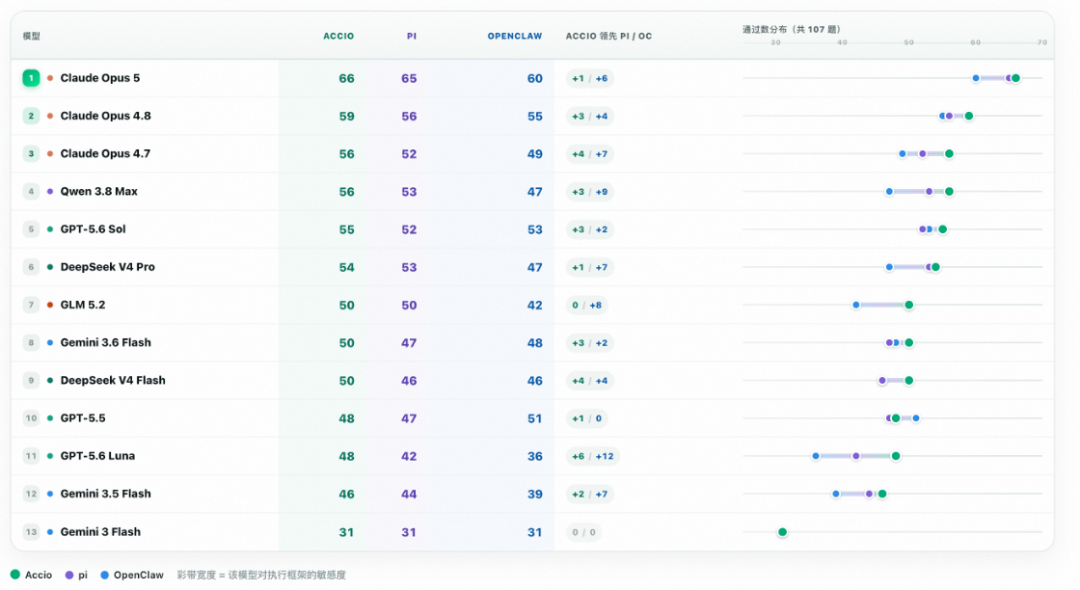Screen dimensions: 1080x590
Task: Click the green Accio legend dot
Action: tap(15, 574)
